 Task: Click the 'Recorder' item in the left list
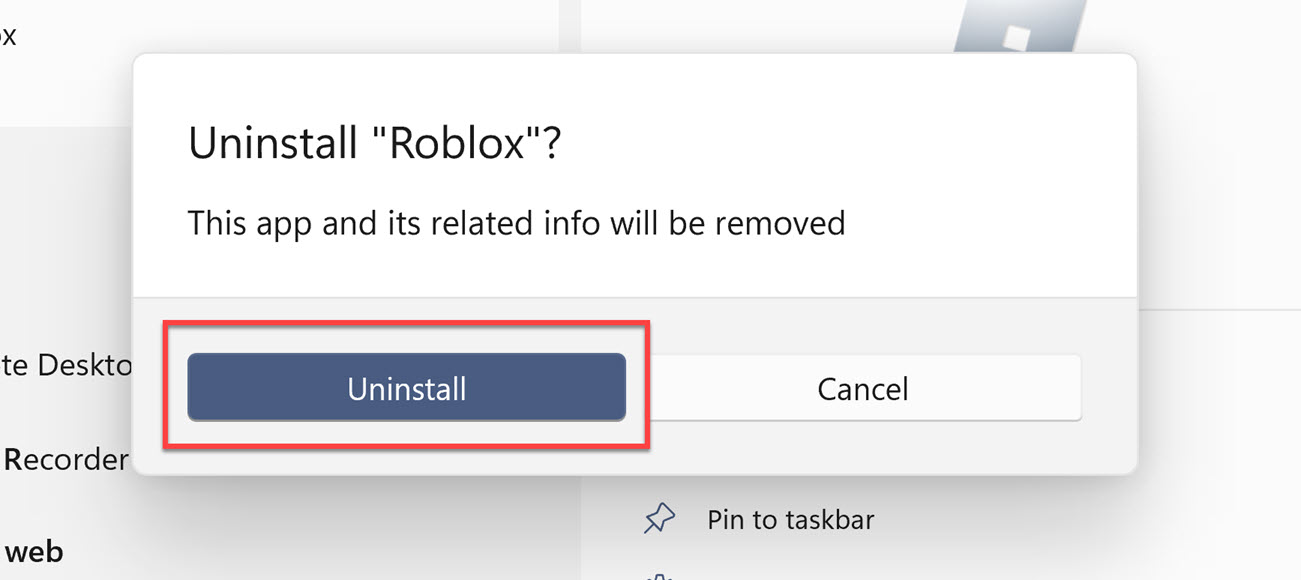tap(63, 460)
